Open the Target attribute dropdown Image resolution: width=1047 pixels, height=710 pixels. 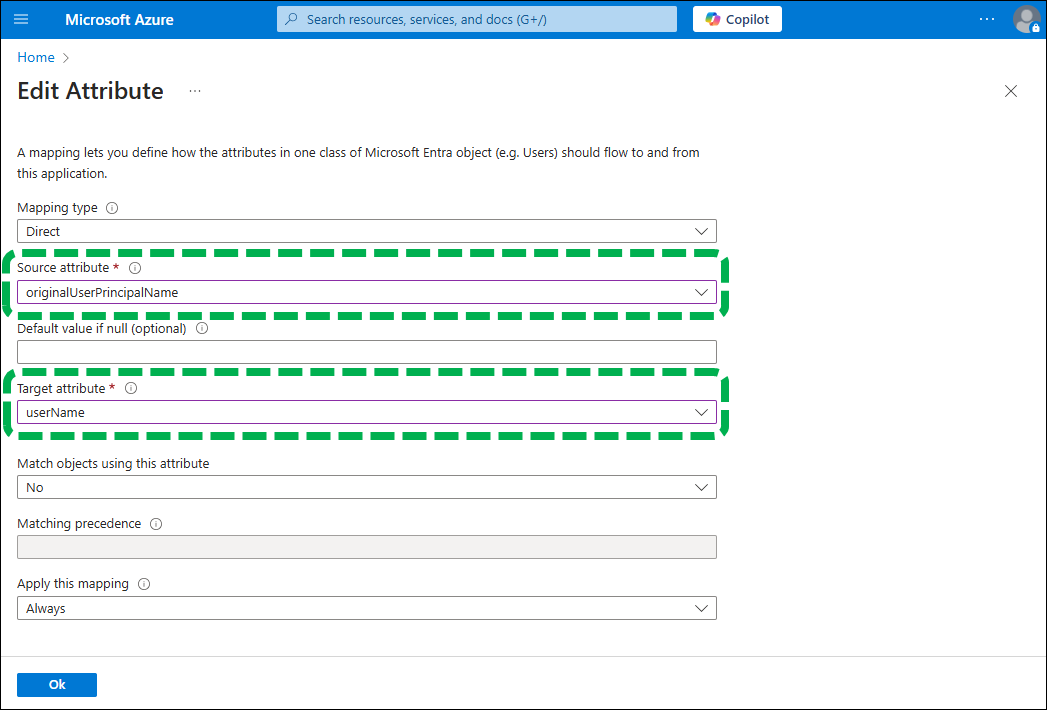click(366, 412)
